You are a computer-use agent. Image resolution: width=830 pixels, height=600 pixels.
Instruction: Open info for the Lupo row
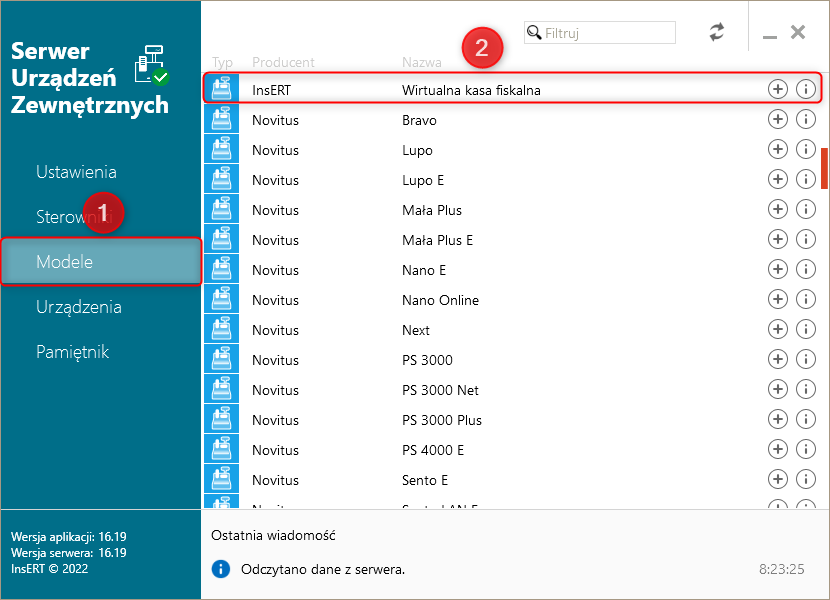(806, 149)
